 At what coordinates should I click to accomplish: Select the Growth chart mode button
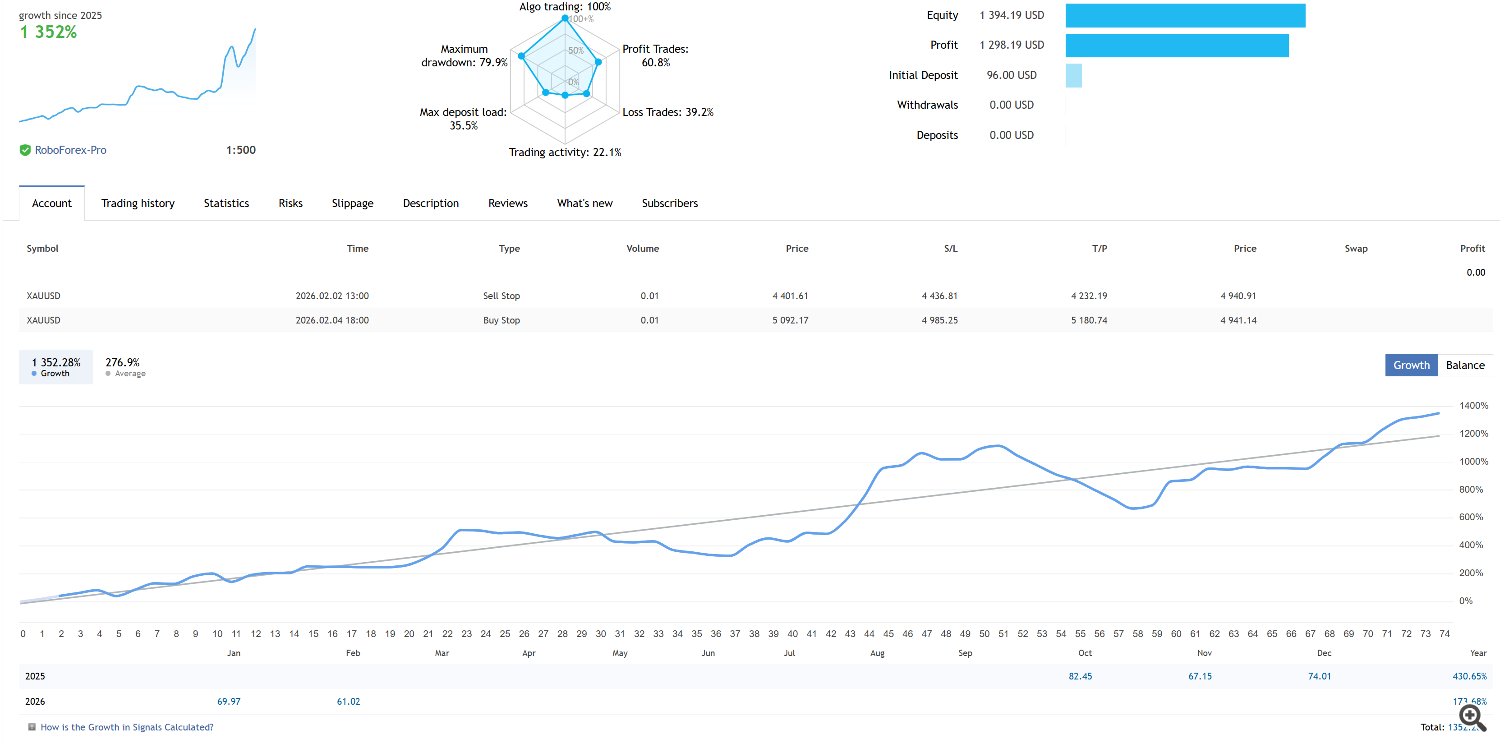pos(1411,365)
